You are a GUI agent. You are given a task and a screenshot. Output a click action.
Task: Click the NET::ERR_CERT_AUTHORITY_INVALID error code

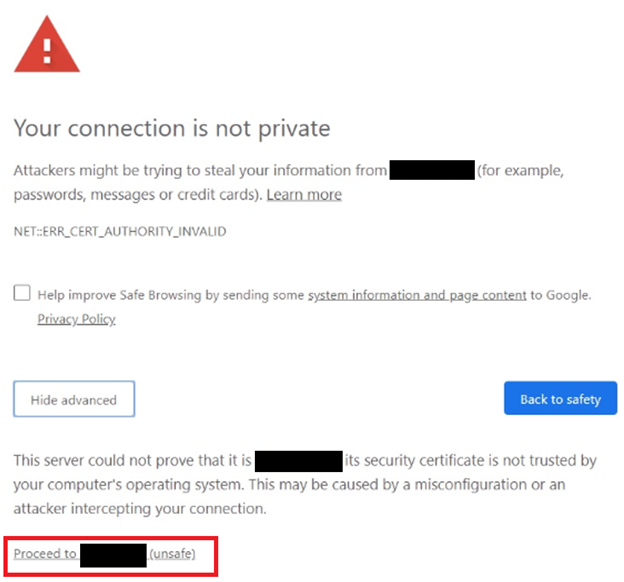point(120,231)
